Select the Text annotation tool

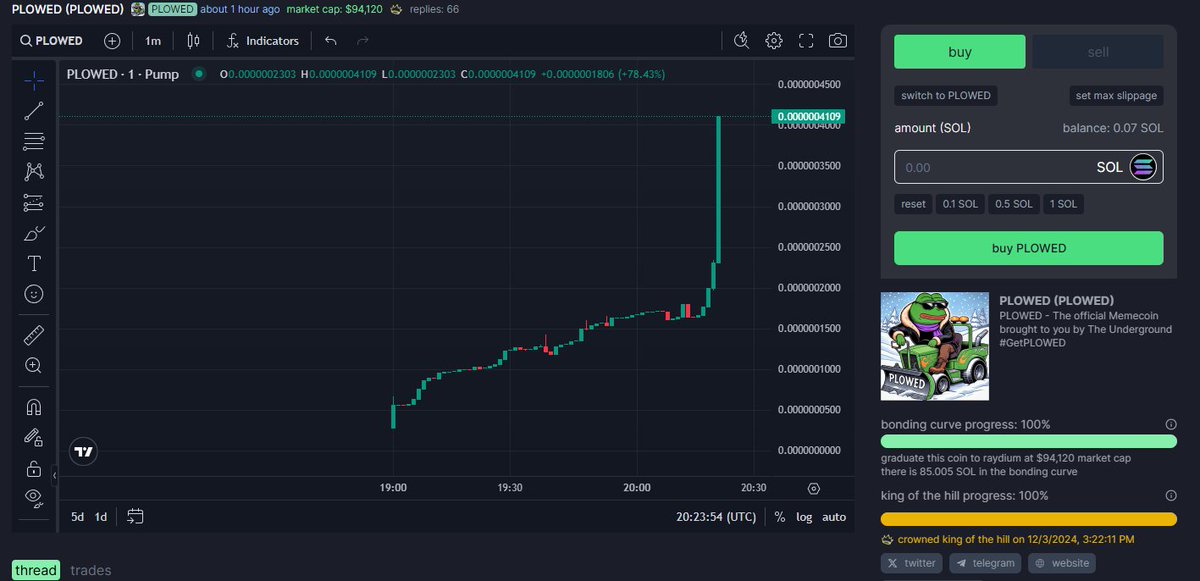click(x=33, y=264)
